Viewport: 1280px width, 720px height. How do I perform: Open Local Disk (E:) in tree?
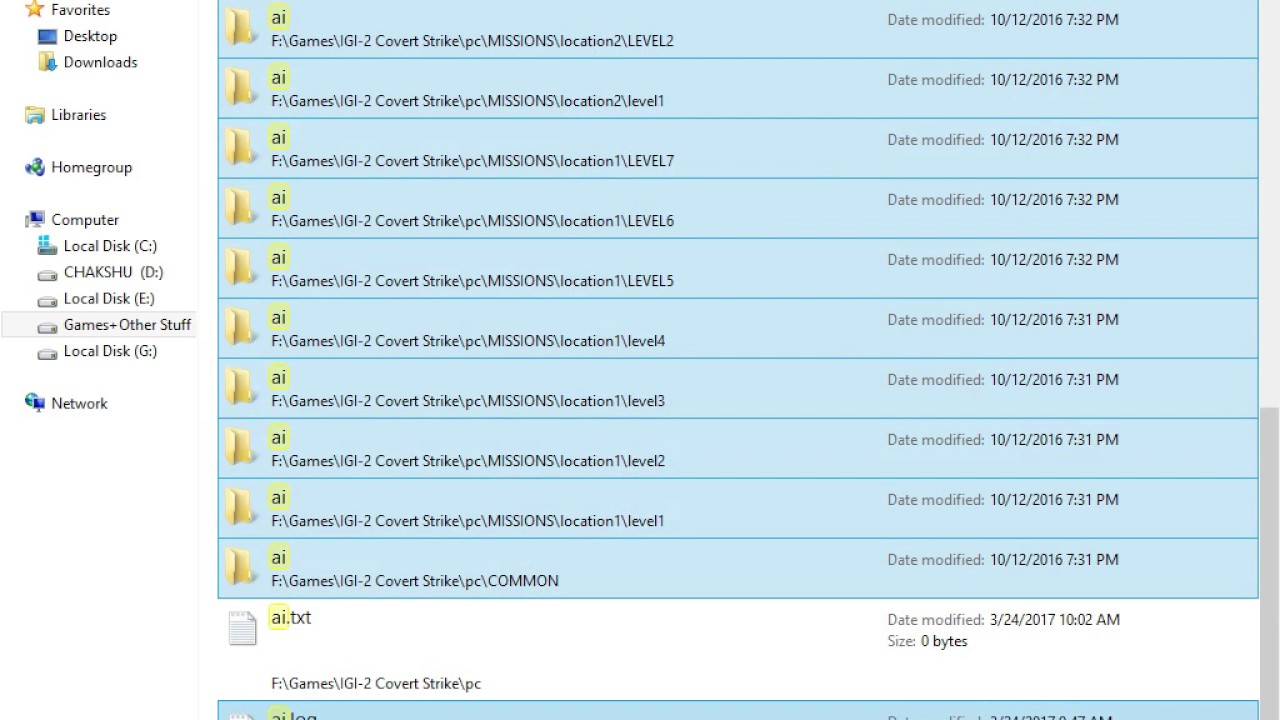109,299
